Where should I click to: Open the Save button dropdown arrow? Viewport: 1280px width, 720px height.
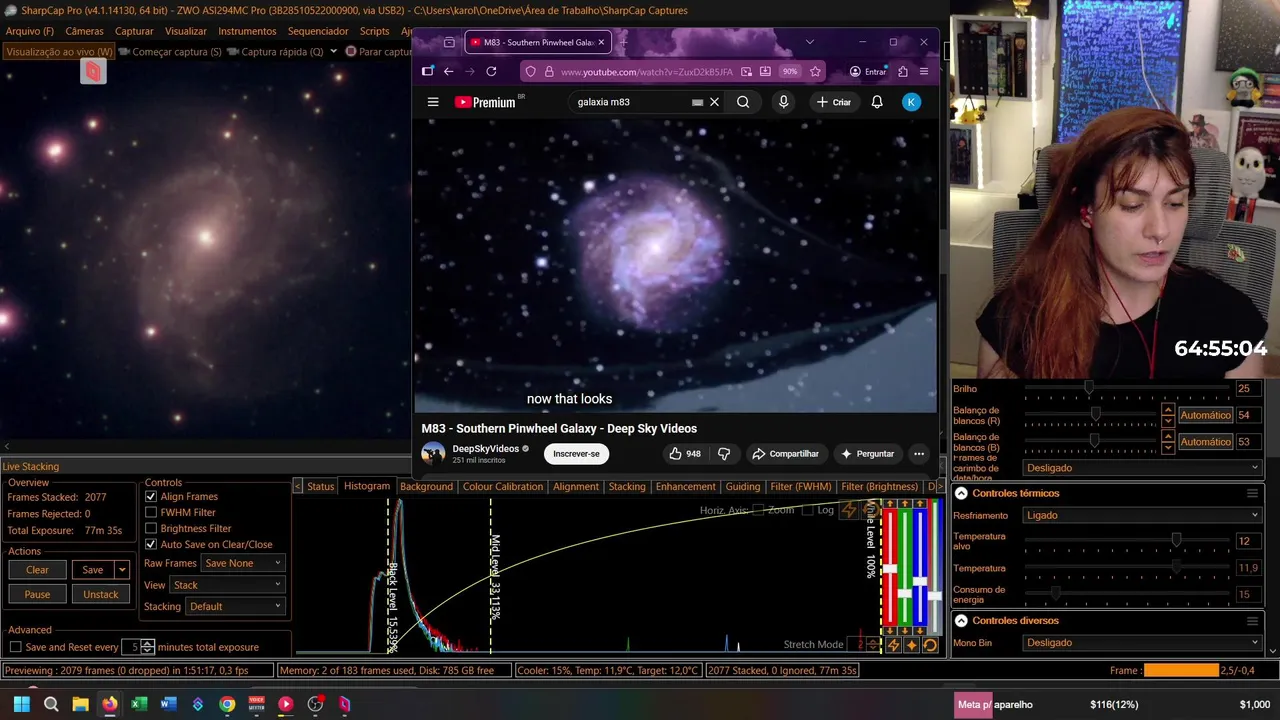coord(122,570)
